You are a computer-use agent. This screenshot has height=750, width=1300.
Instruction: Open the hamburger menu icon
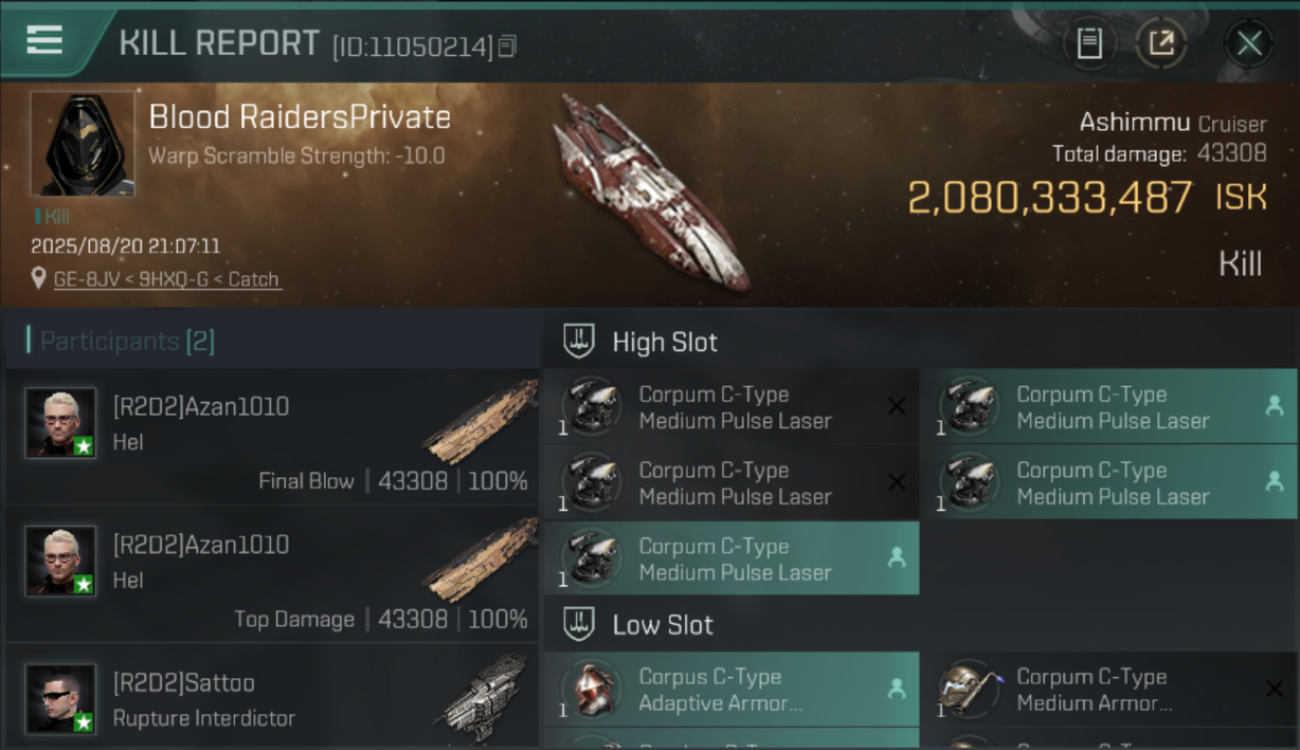coord(44,41)
